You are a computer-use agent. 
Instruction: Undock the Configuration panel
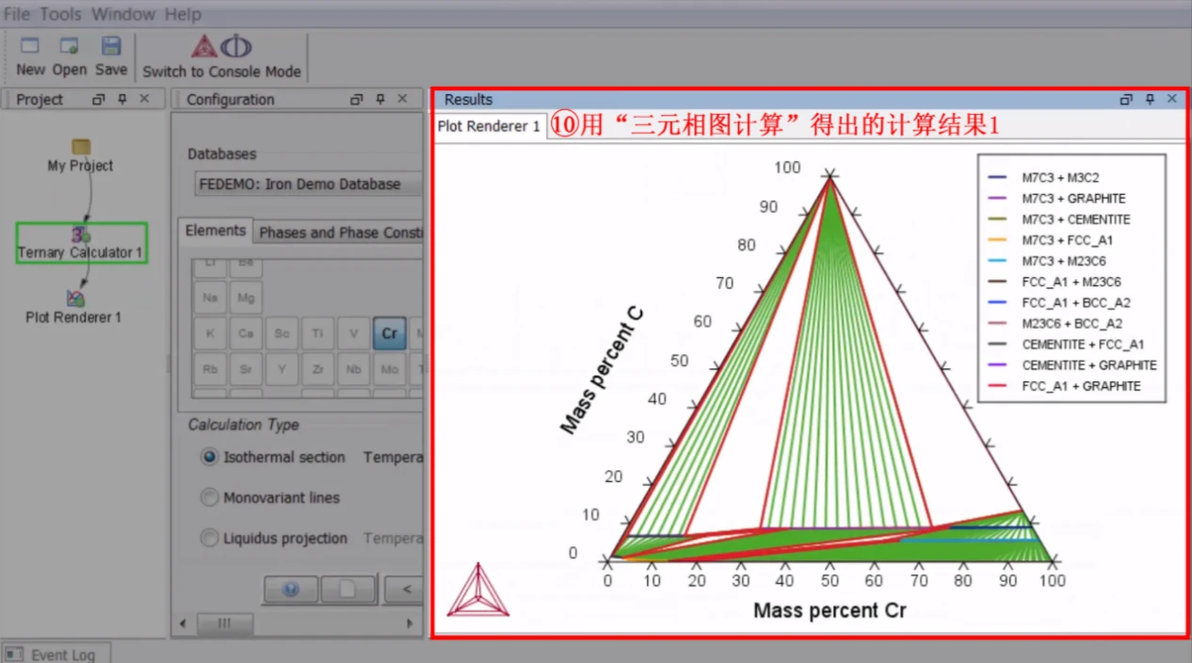pyautogui.click(x=356, y=99)
